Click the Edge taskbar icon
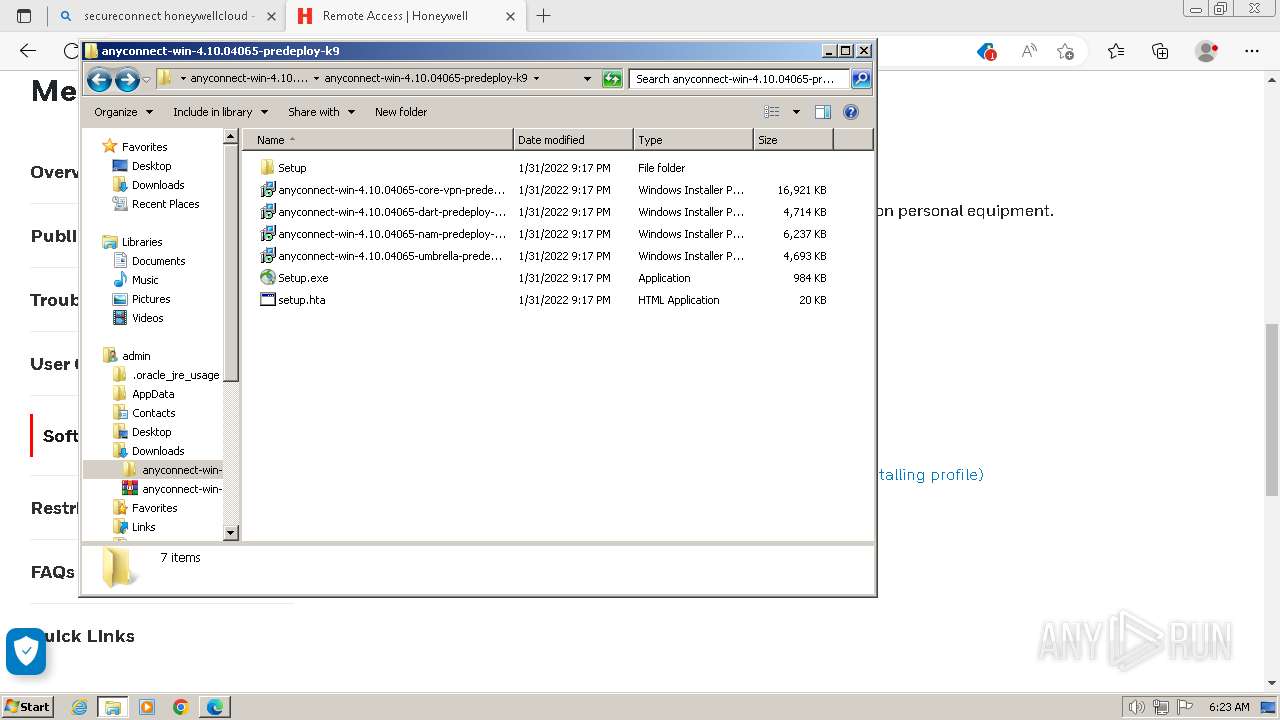This screenshot has height=720, width=1280. (x=215, y=707)
